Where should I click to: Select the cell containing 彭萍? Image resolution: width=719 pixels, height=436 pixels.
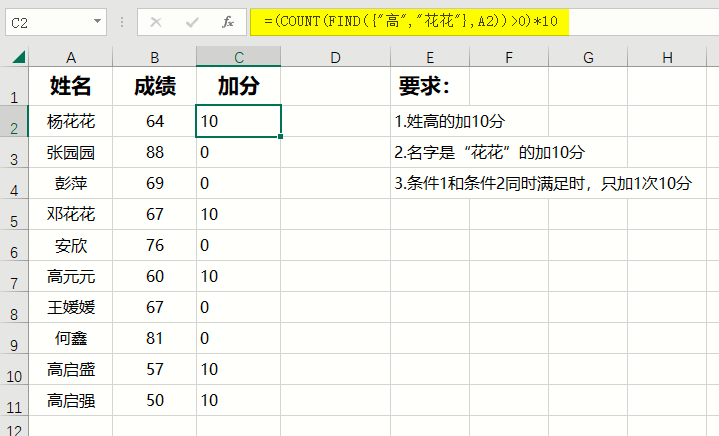point(71,183)
